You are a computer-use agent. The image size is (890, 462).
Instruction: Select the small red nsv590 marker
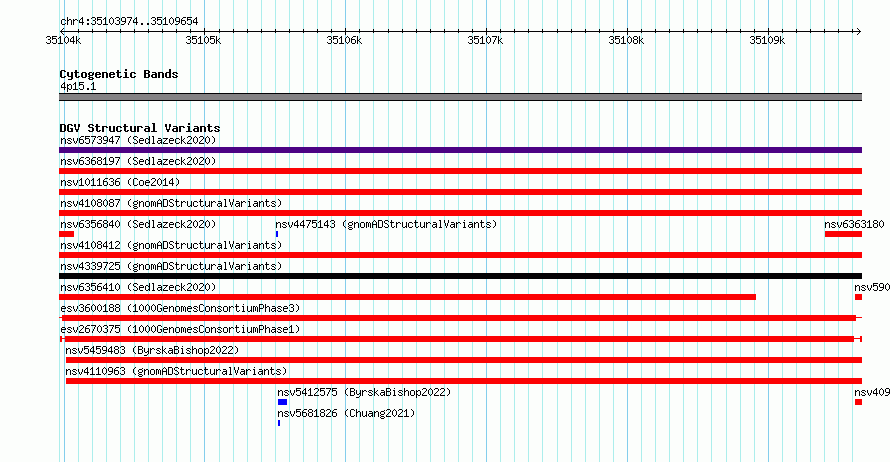point(858,297)
